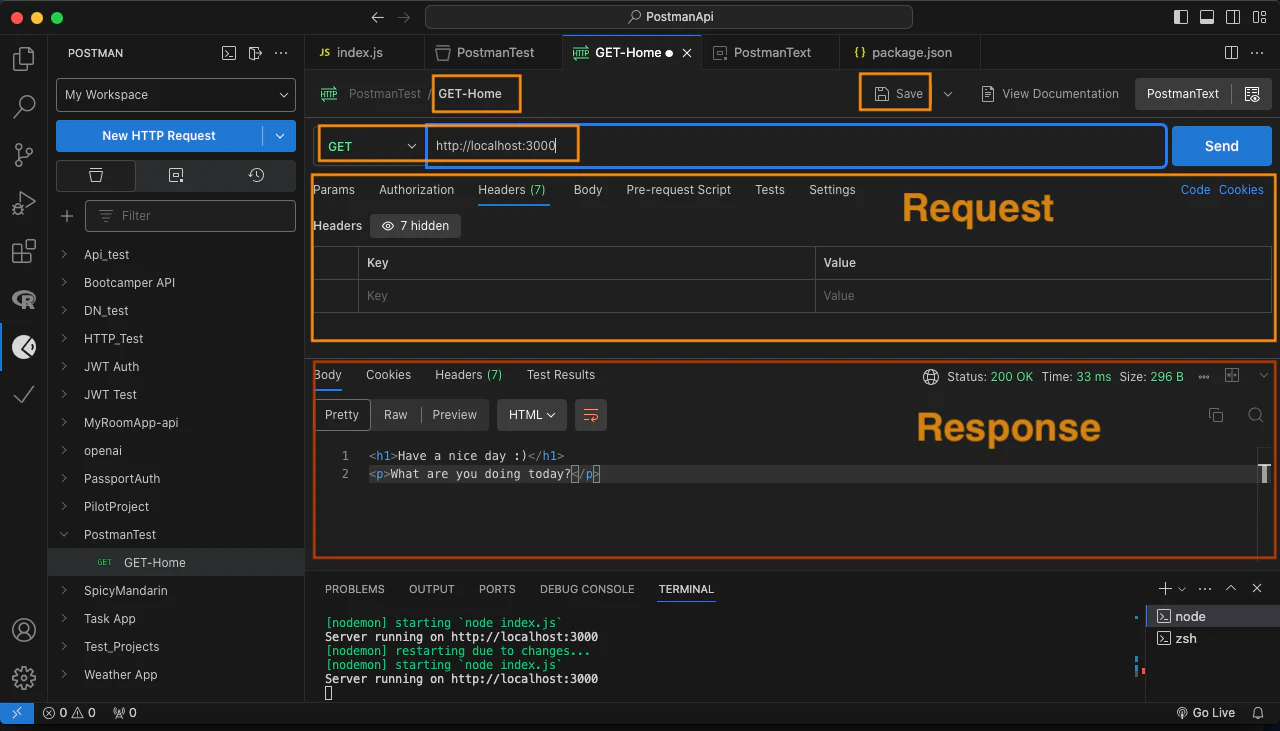Select the Raw response view
The height and width of the screenshot is (731, 1280).
[x=396, y=415]
